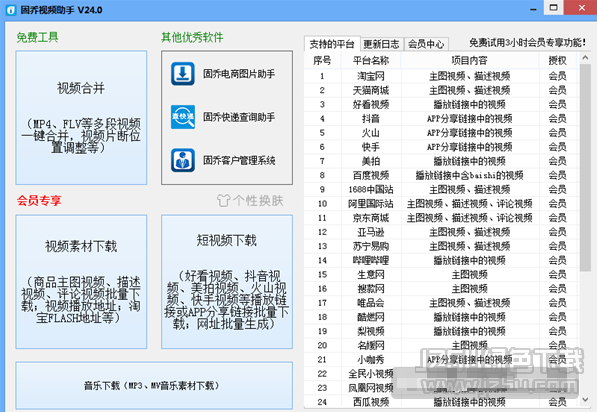This screenshot has width=597, height=412.
Task: Select the 唯品会 row
Action: coord(442,303)
